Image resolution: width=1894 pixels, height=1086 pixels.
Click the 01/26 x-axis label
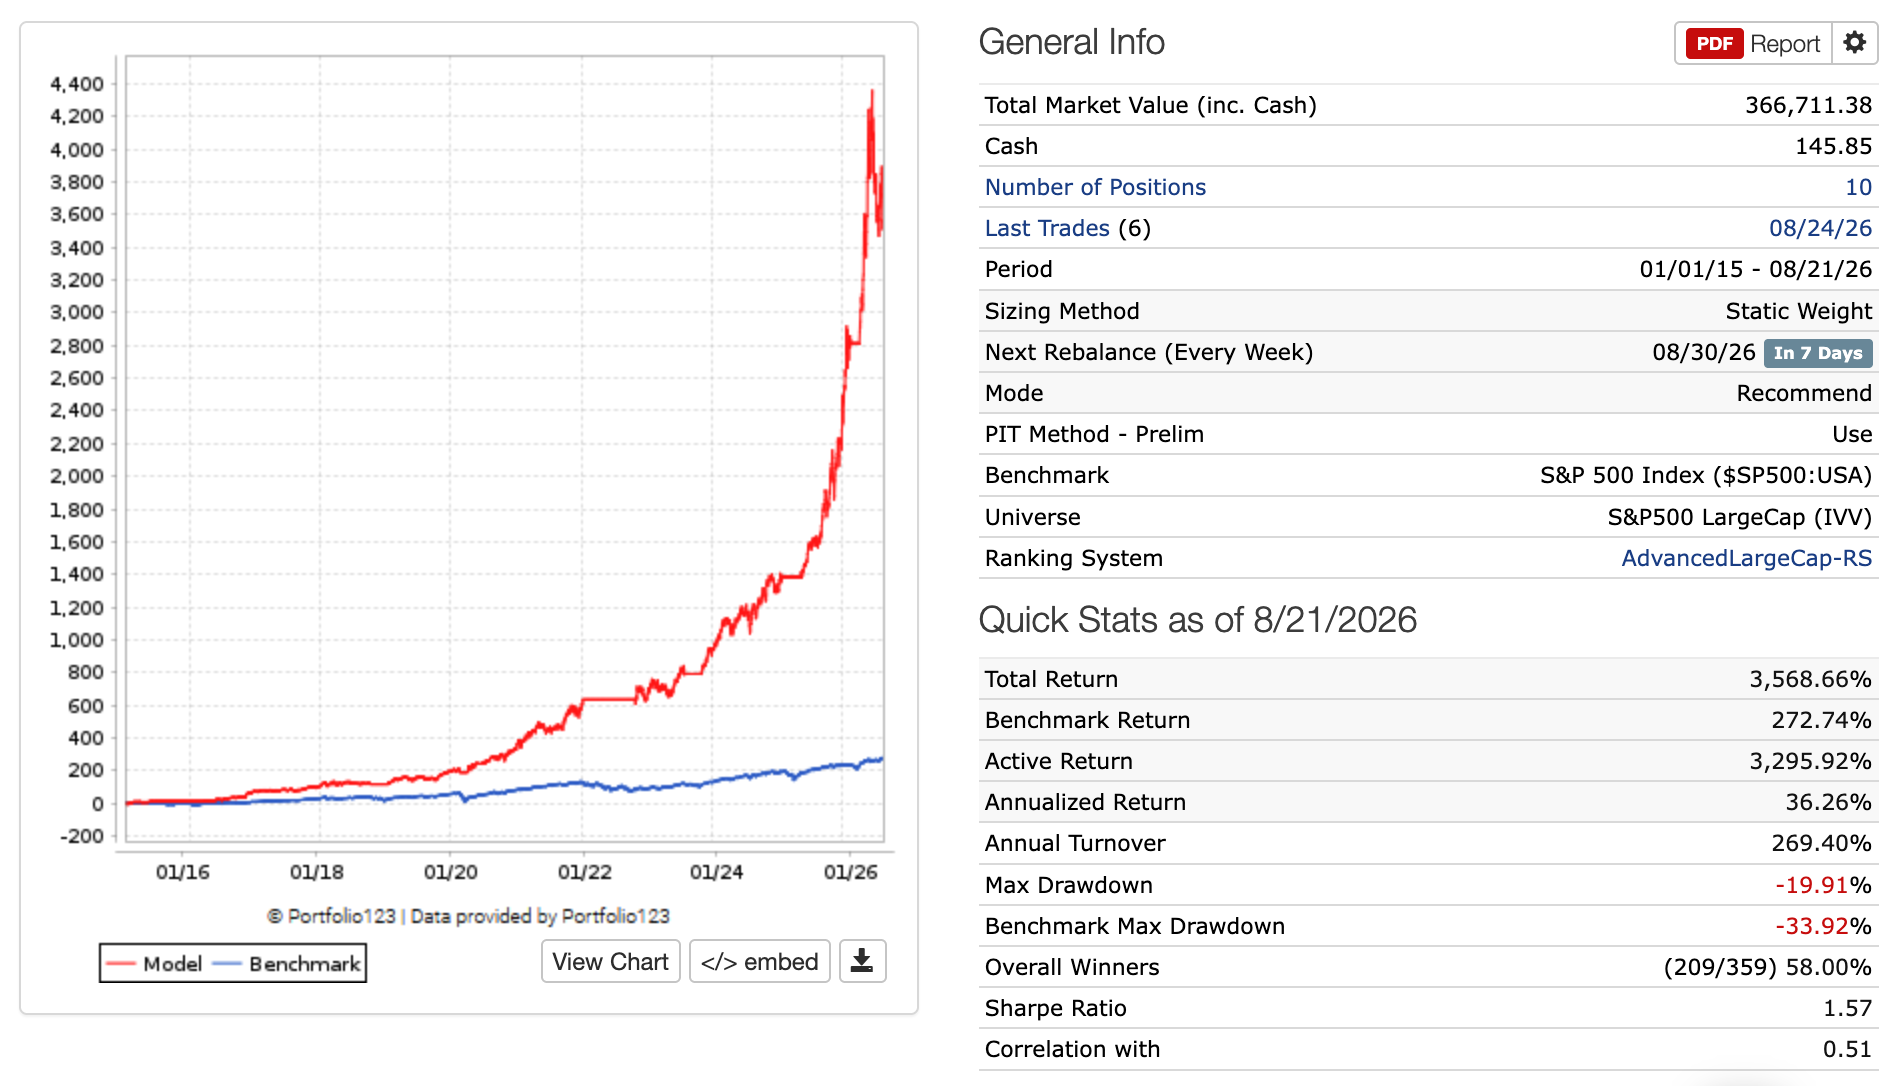coord(850,872)
